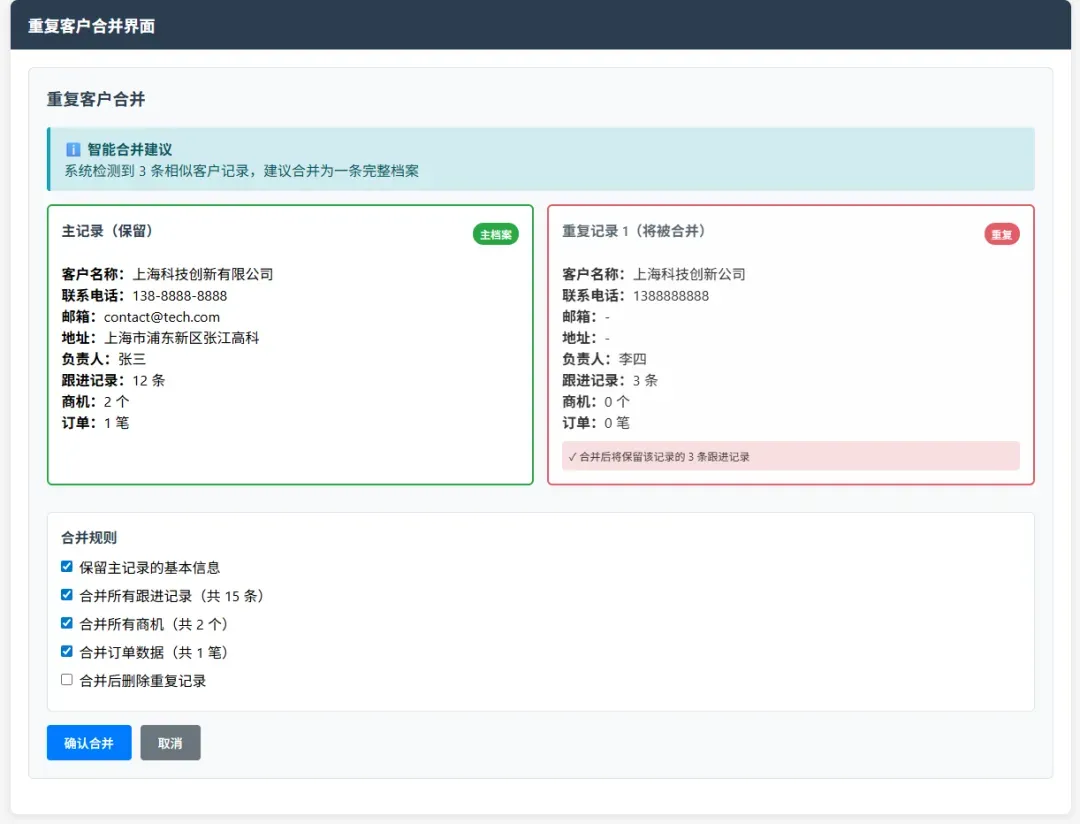
Task: Click the green 主档案 badge
Action: [495, 235]
